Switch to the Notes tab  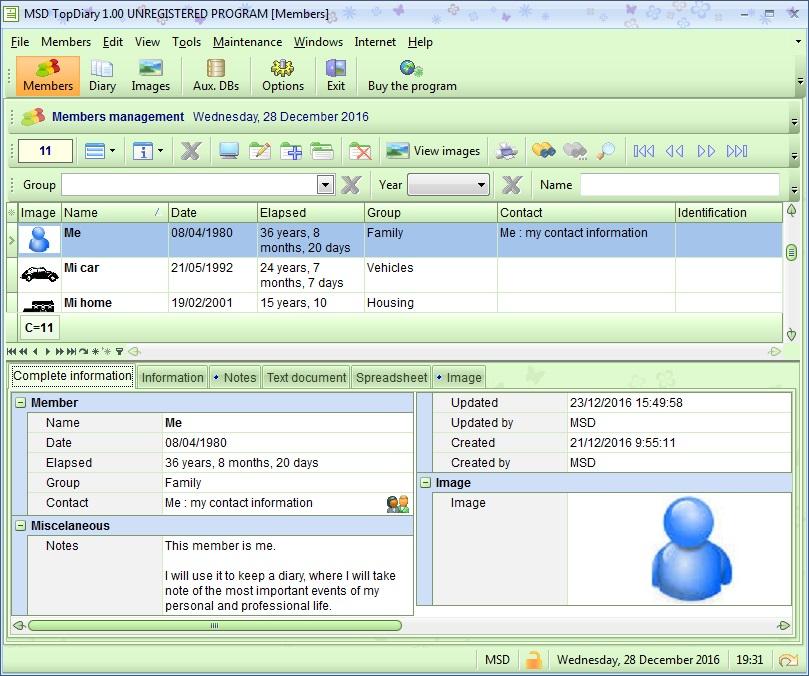(235, 377)
